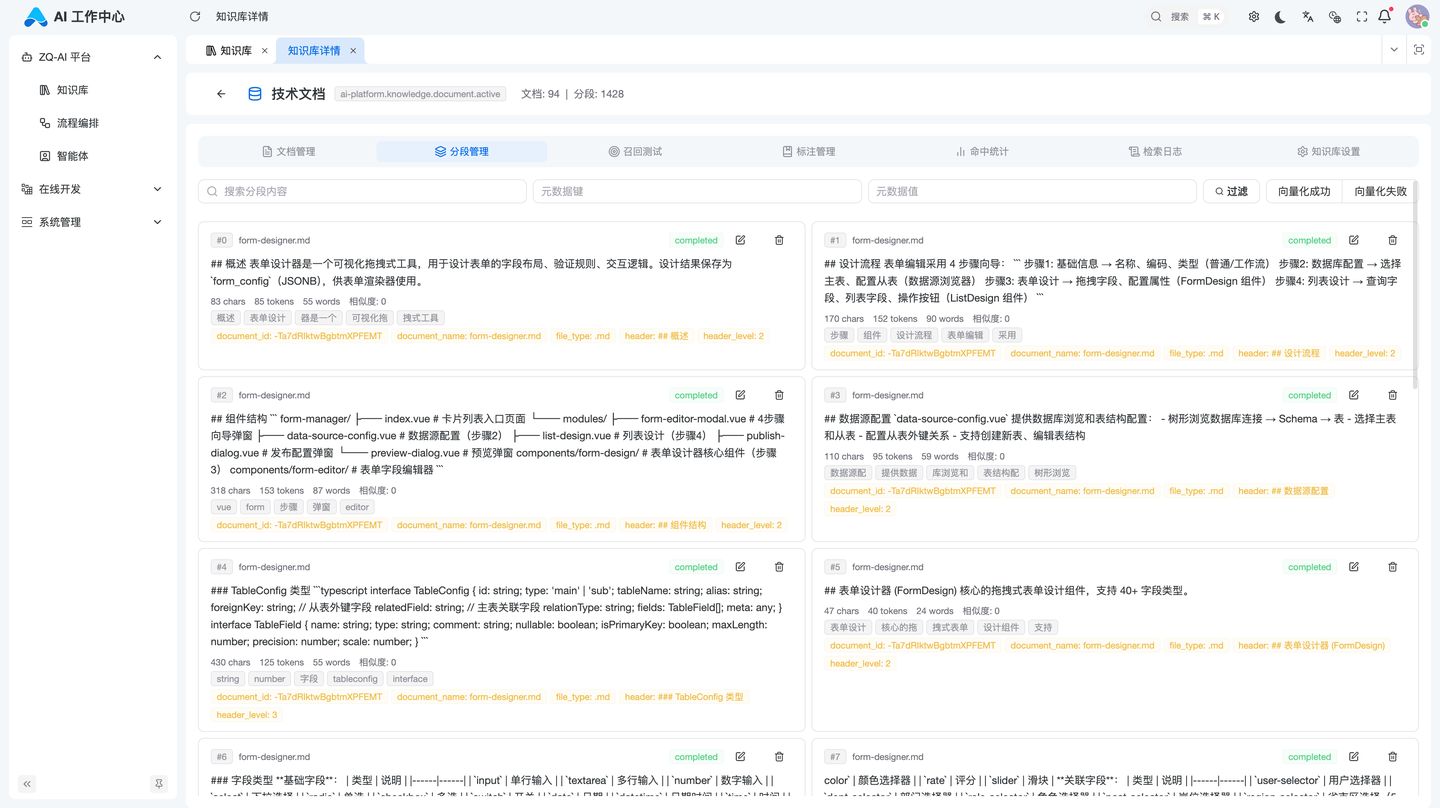Image resolution: width=1440 pixels, height=808 pixels.
Task: Edit segment #6
Action: pyautogui.click(x=741, y=757)
